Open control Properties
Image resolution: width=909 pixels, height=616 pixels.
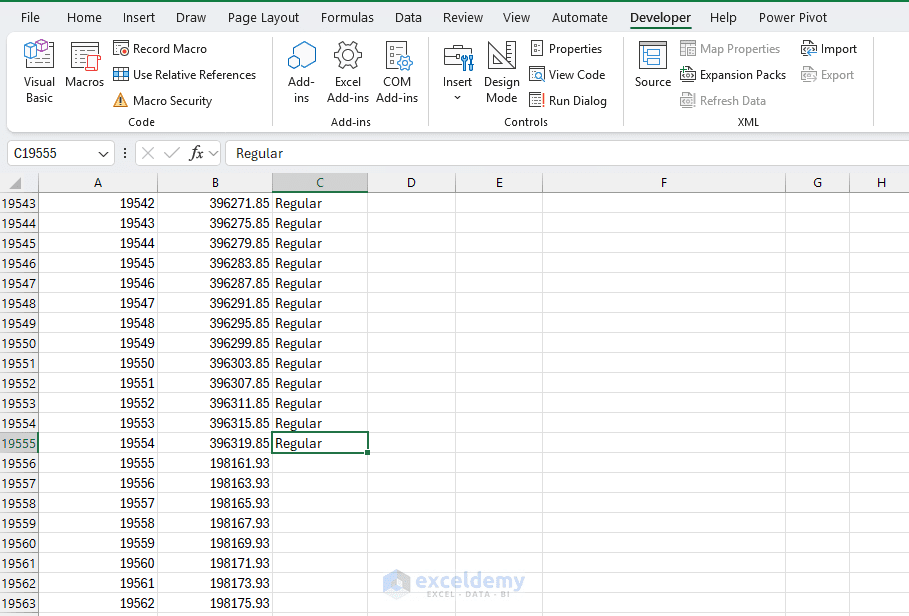pyautogui.click(x=566, y=49)
